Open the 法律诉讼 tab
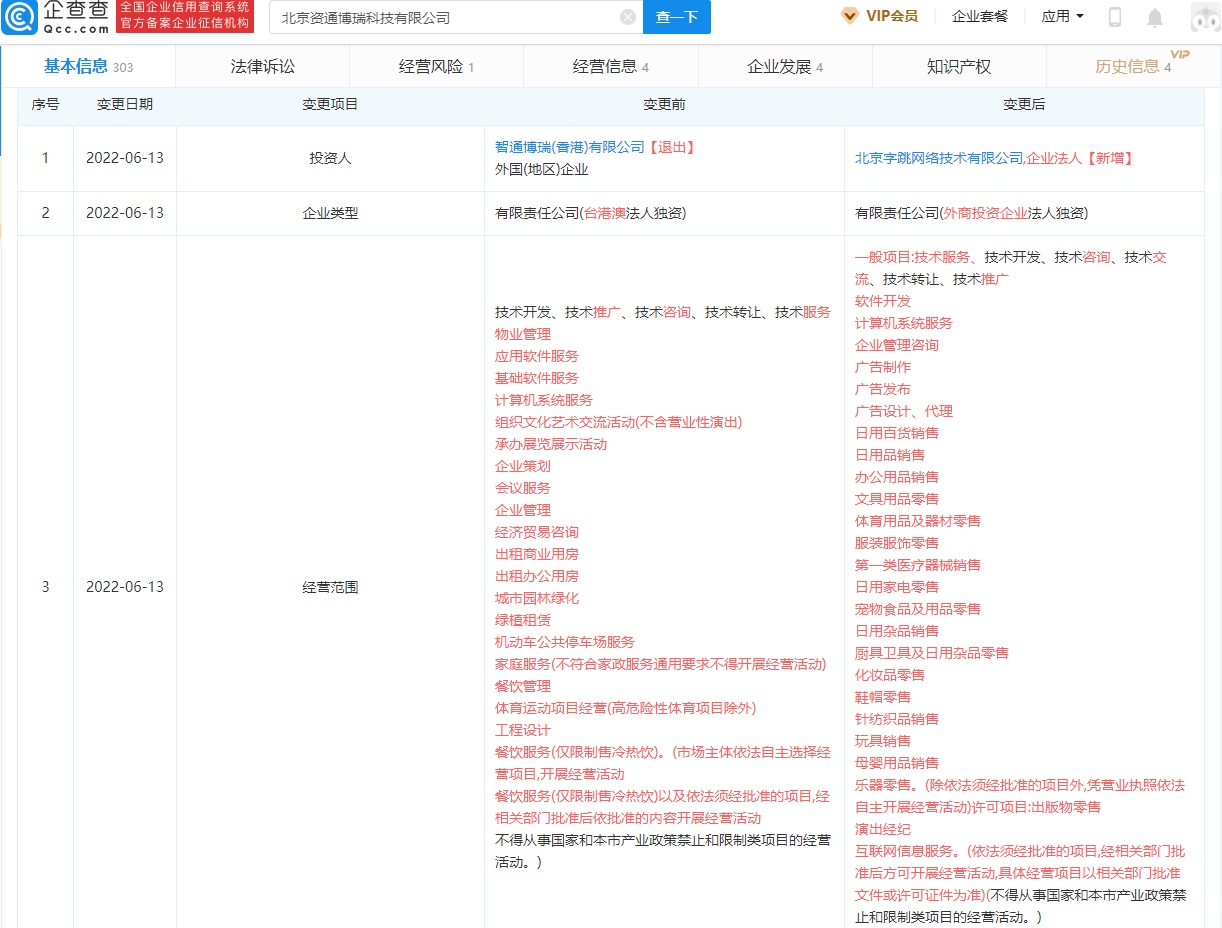The image size is (1222, 928). click(x=263, y=67)
